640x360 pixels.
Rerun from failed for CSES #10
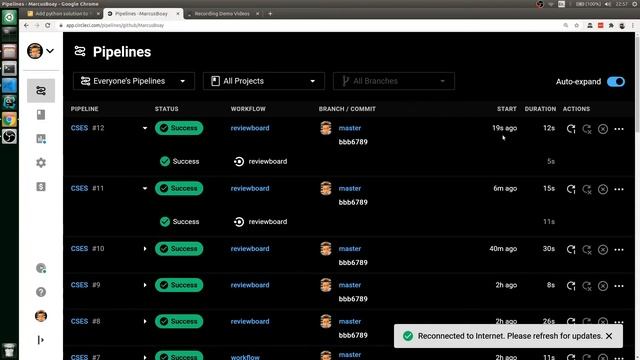[x=587, y=249]
